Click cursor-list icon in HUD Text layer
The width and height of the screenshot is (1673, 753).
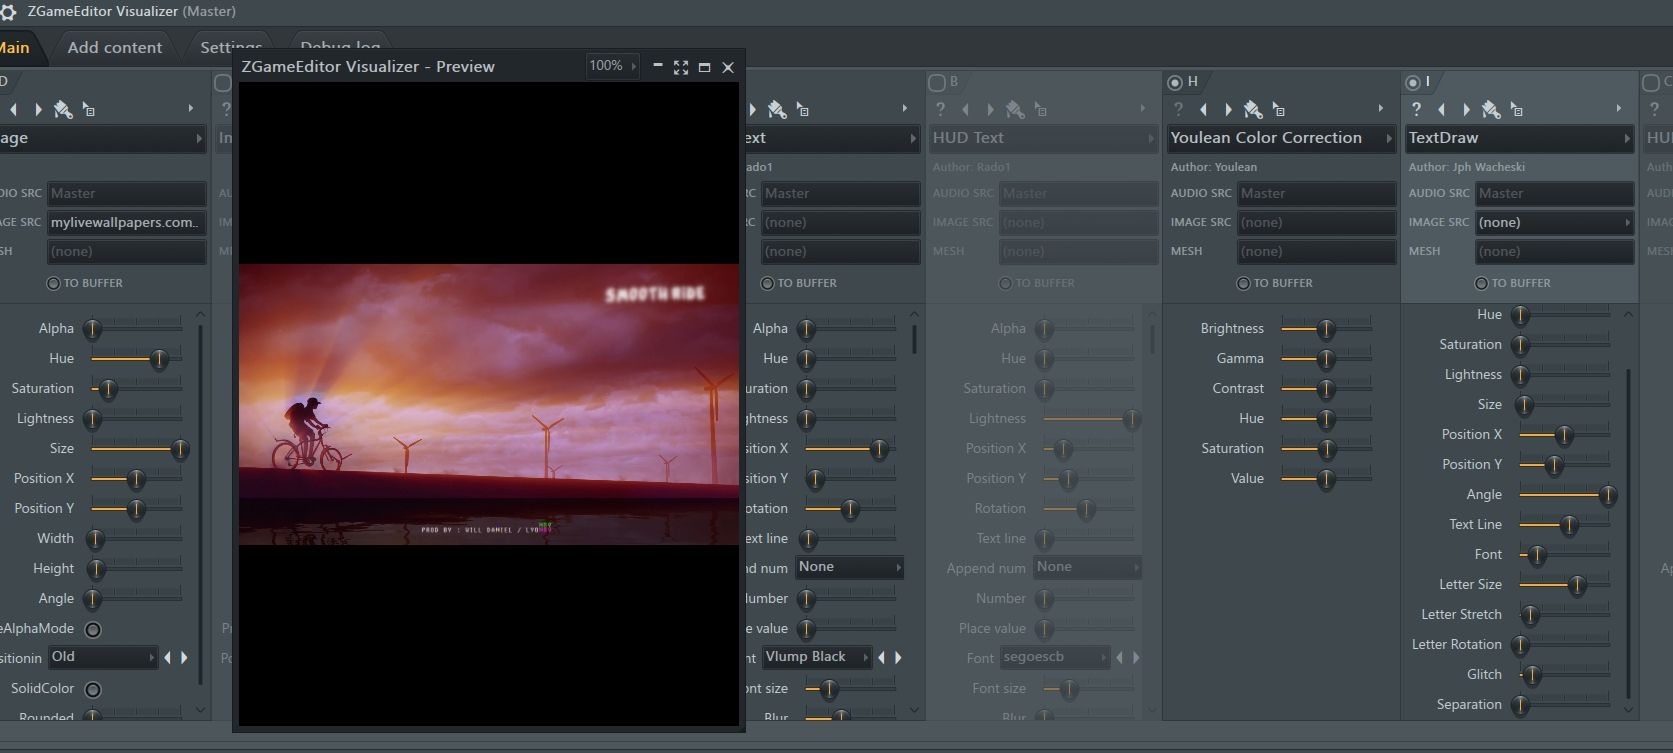click(1041, 109)
